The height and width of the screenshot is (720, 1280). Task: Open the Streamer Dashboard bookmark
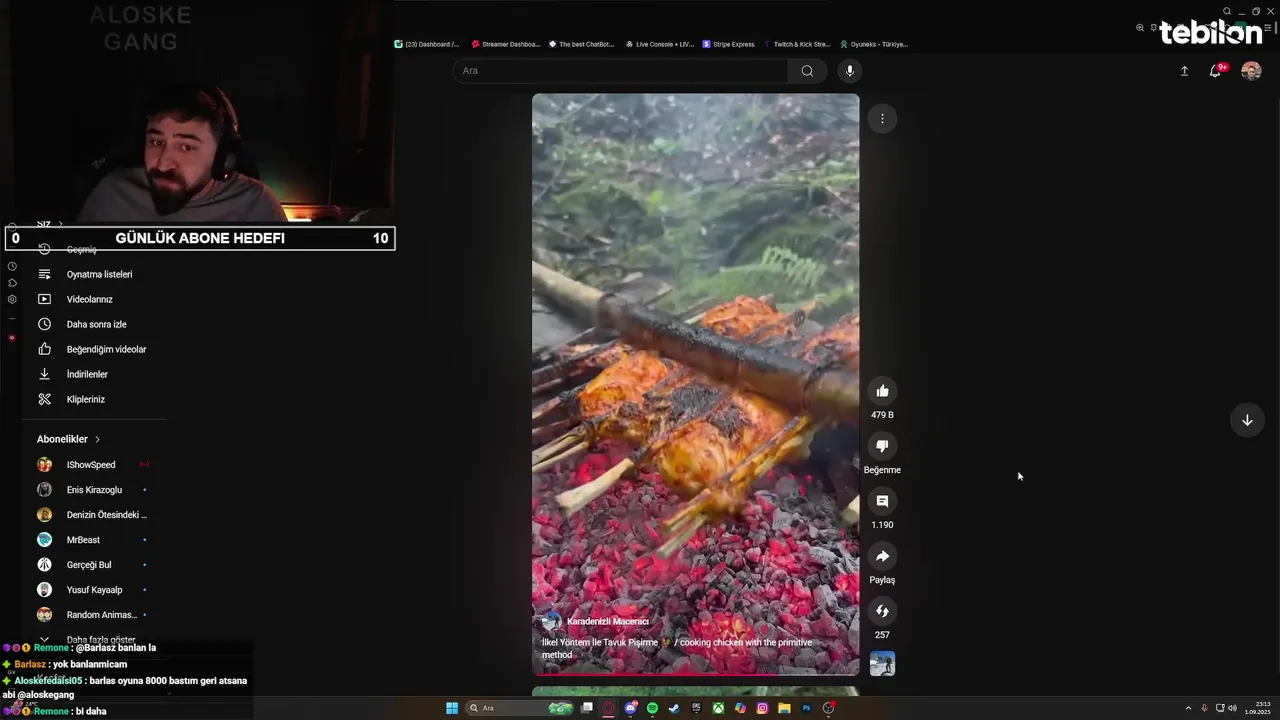pyautogui.click(x=505, y=44)
